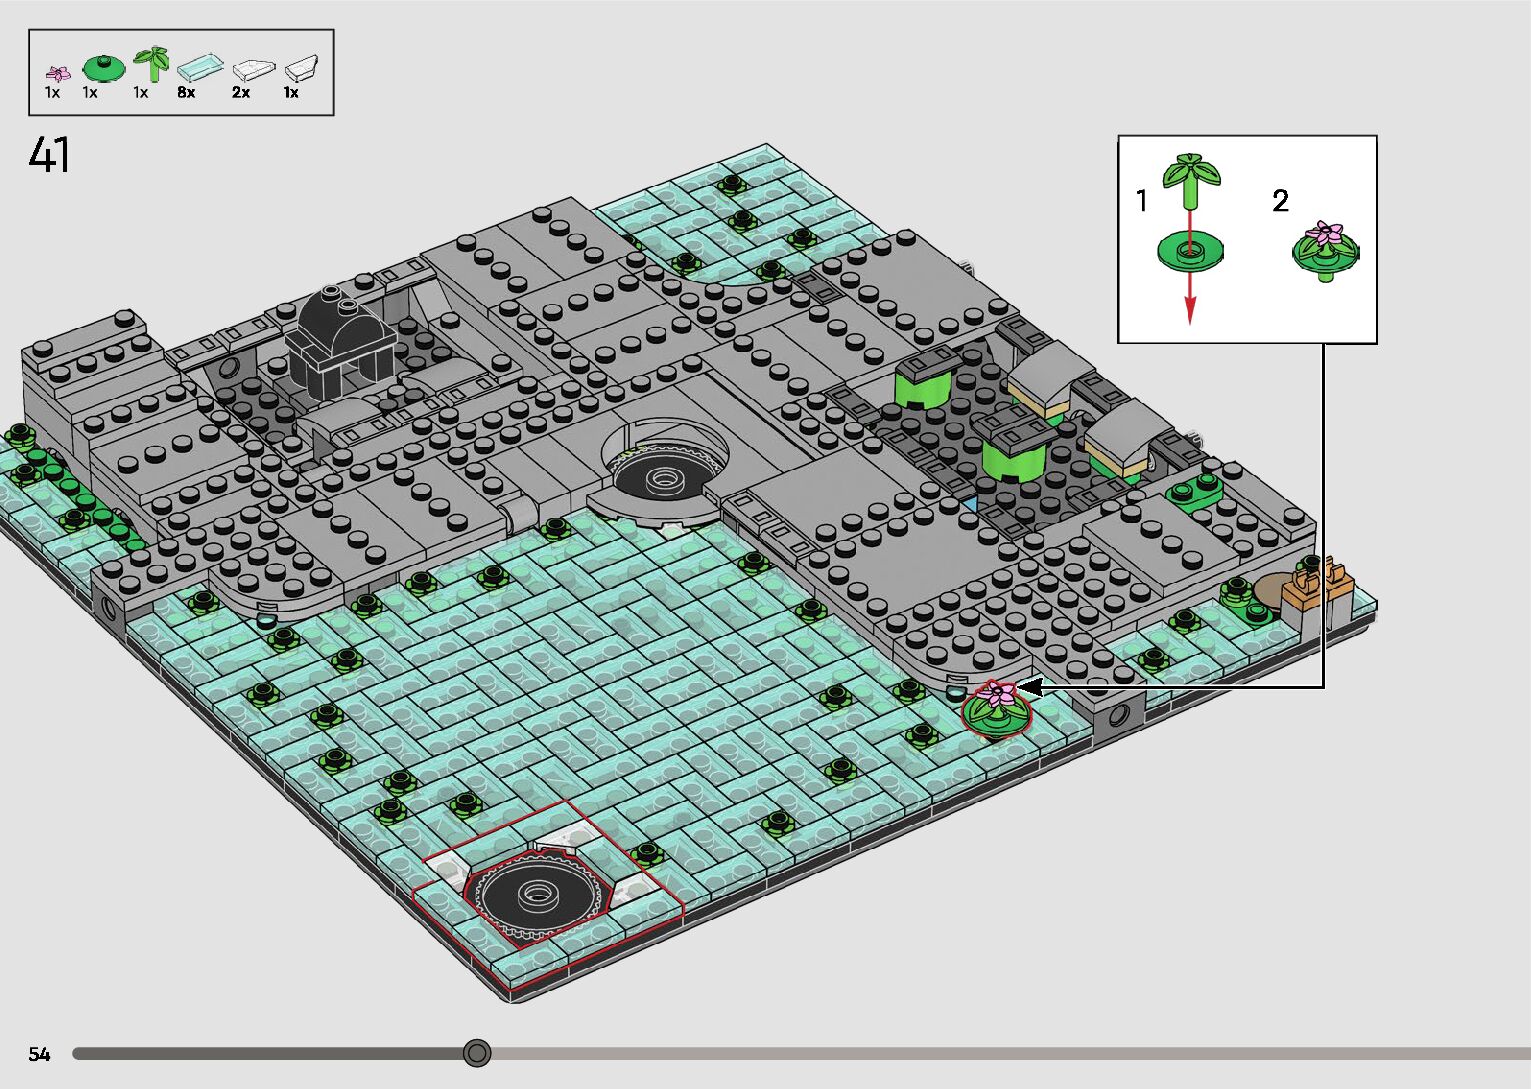Click the step number 41
Image resolution: width=1531 pixels, height=1089 pixels.
(x=50, y=156)
